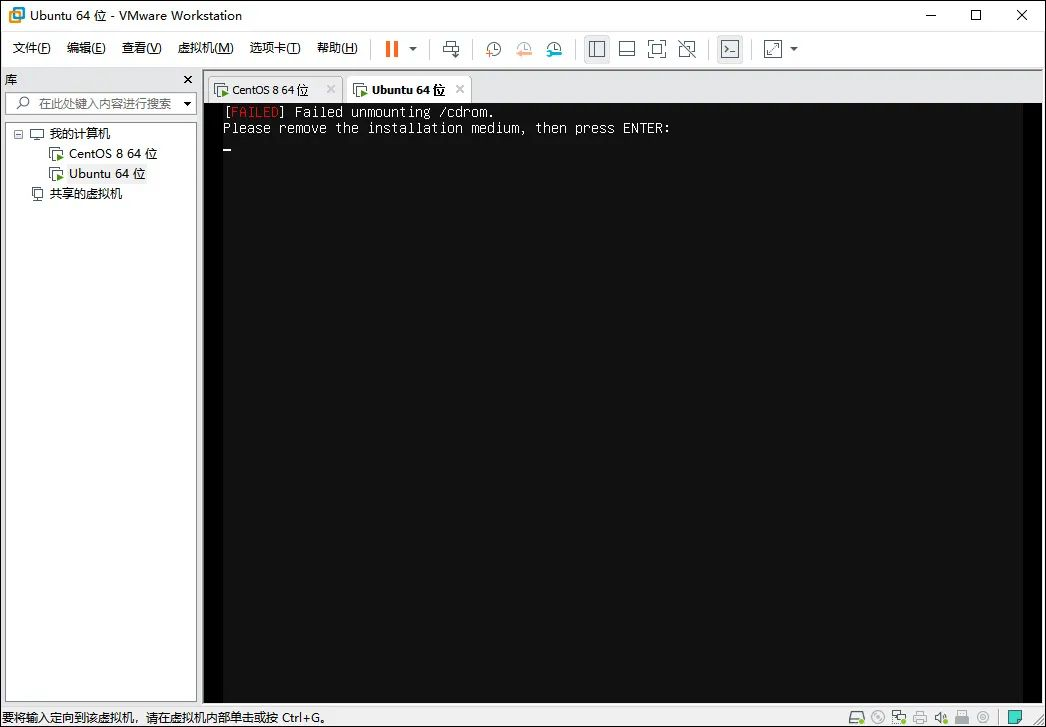Viewport: 1046px width, 727px height.
Task: Click the stretch guest display icon
Action: point(772,49)
